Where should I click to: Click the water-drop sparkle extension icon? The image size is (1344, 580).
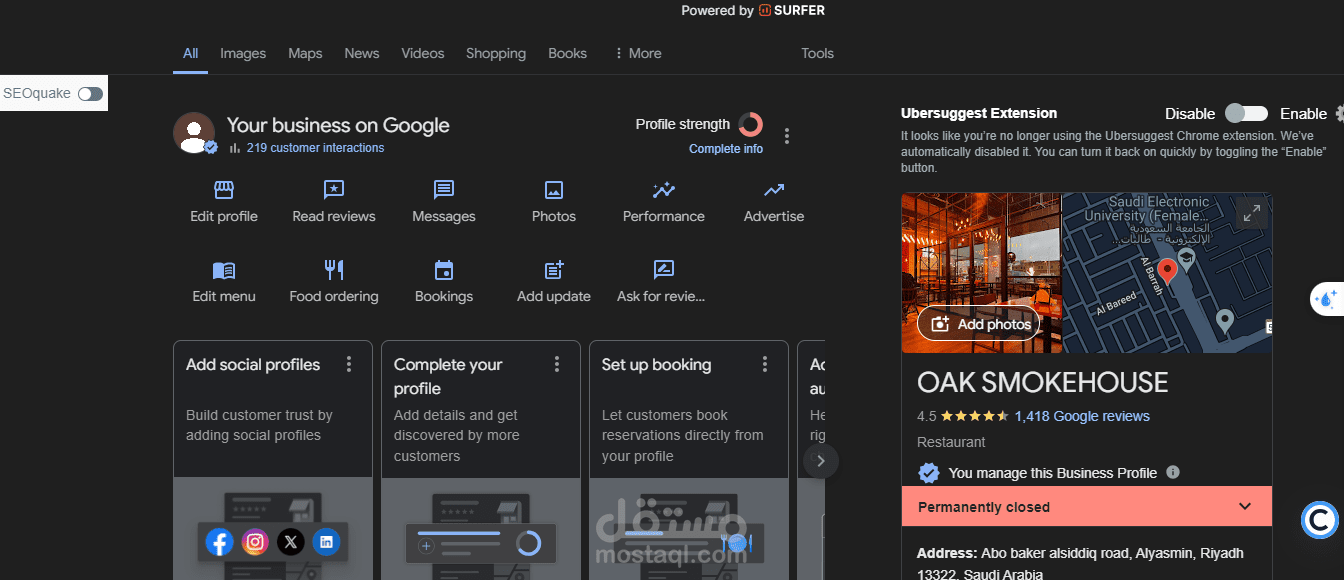(1327, 298)
